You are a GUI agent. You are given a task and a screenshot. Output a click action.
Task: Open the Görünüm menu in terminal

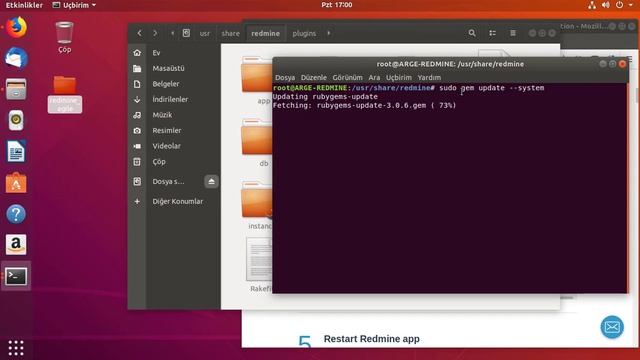[347, 77]
